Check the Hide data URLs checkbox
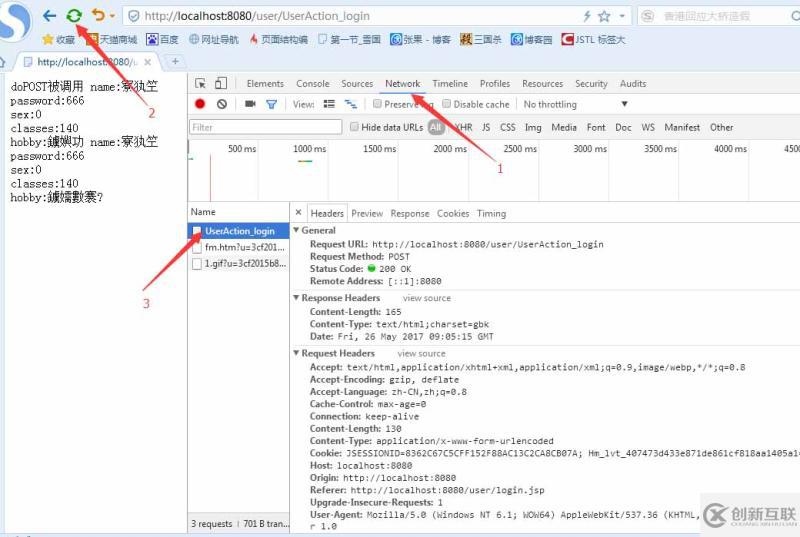This screenshot has width=800, height=537. click(354, 126)
